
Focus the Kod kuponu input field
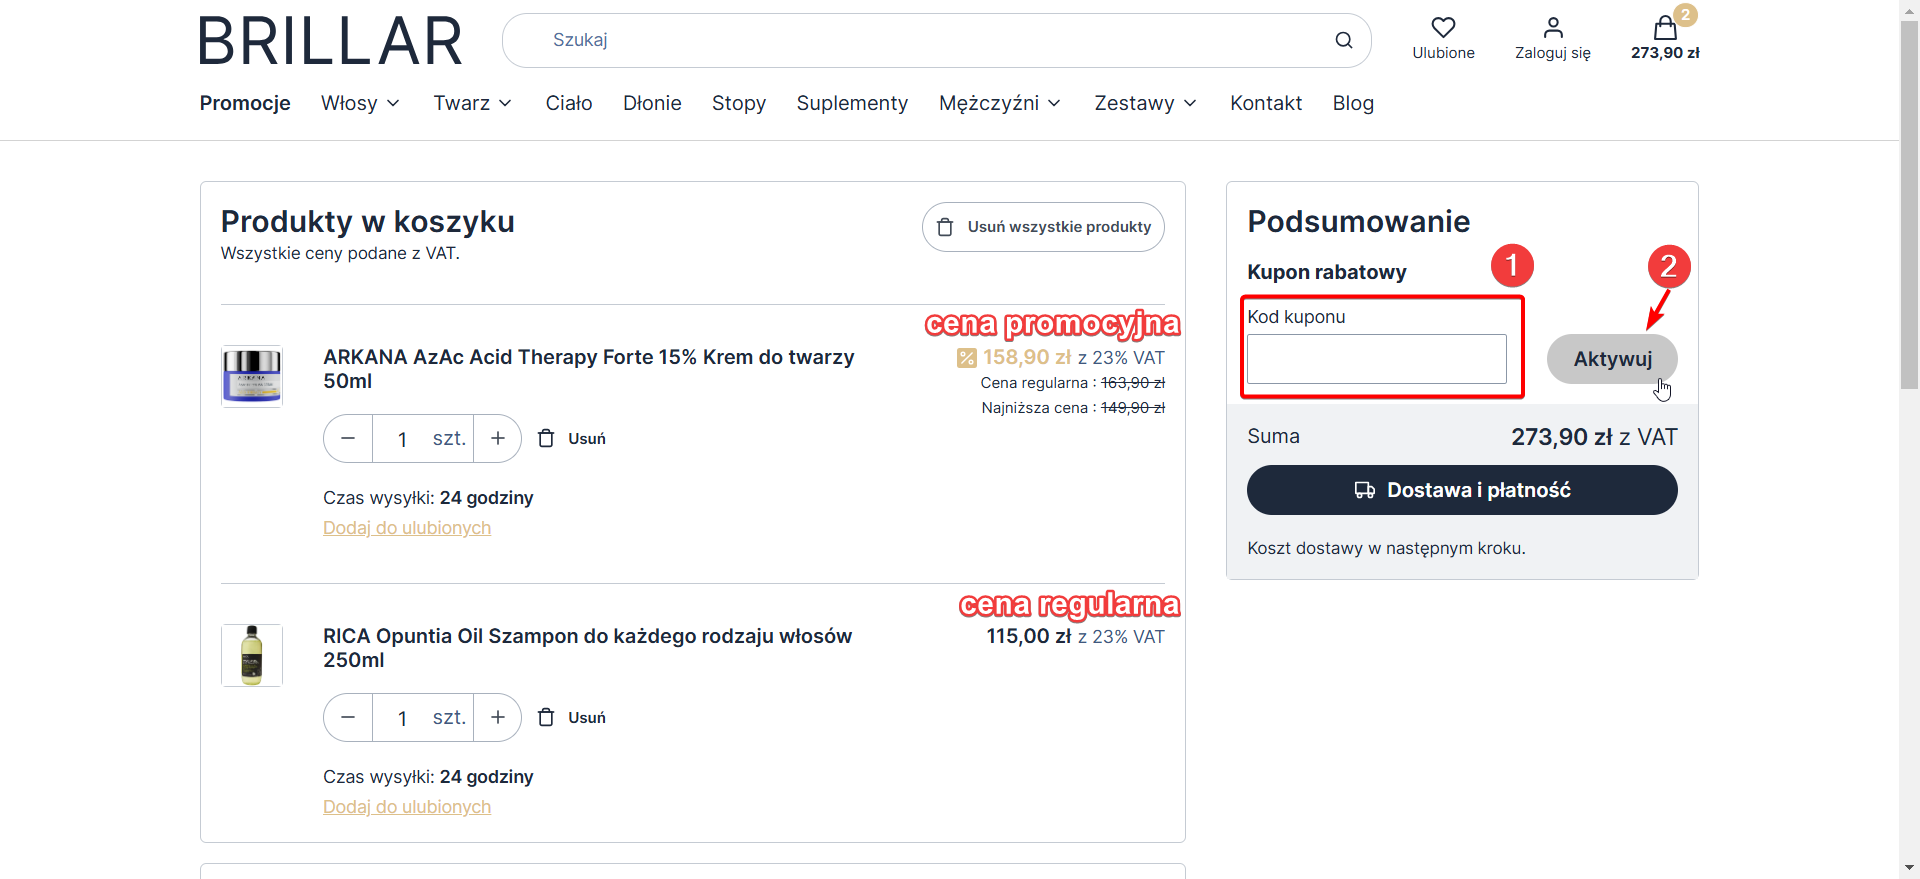point(1377,359)
